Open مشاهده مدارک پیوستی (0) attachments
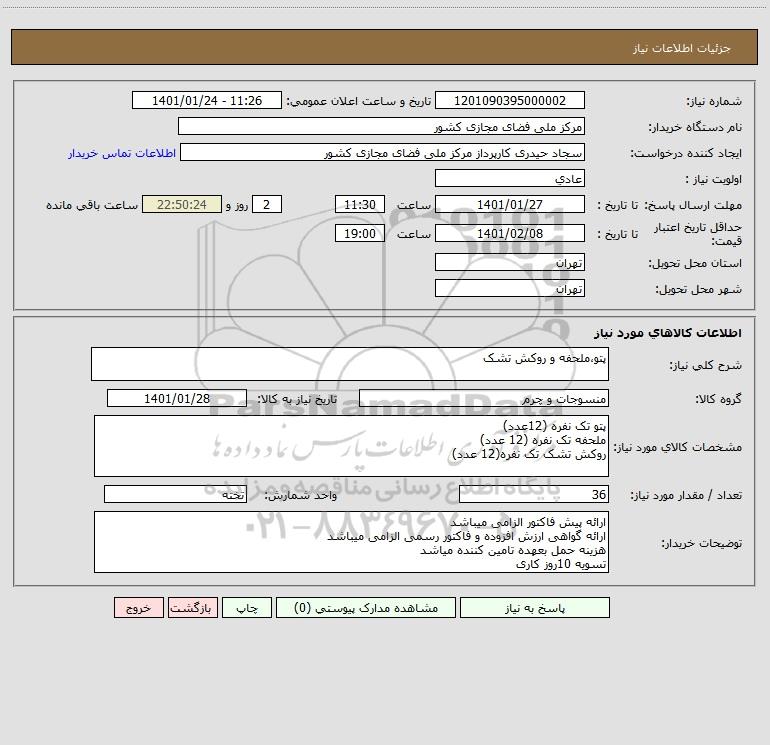The height and width of the screenshot is (745, 770). pos(366,607)
